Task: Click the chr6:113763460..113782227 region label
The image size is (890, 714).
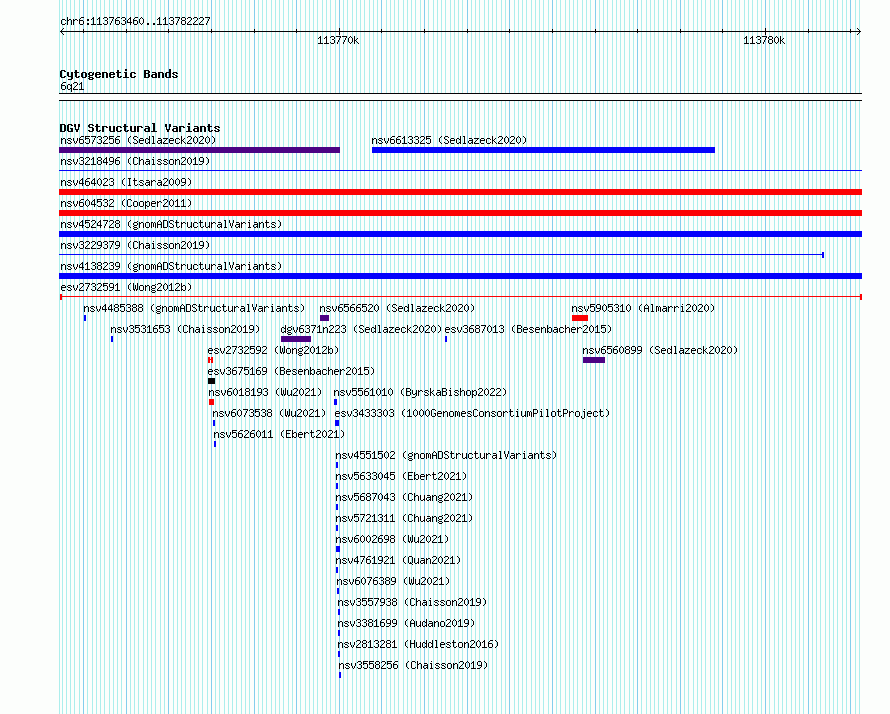Action: pyautogui.click(x=135, y=22)
